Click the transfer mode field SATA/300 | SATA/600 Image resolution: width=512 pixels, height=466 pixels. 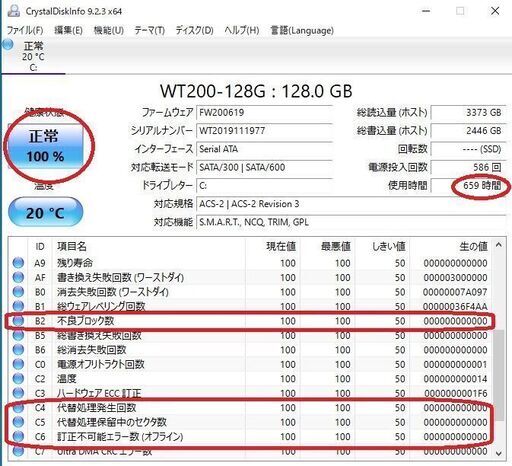click(x=264, y=167)
